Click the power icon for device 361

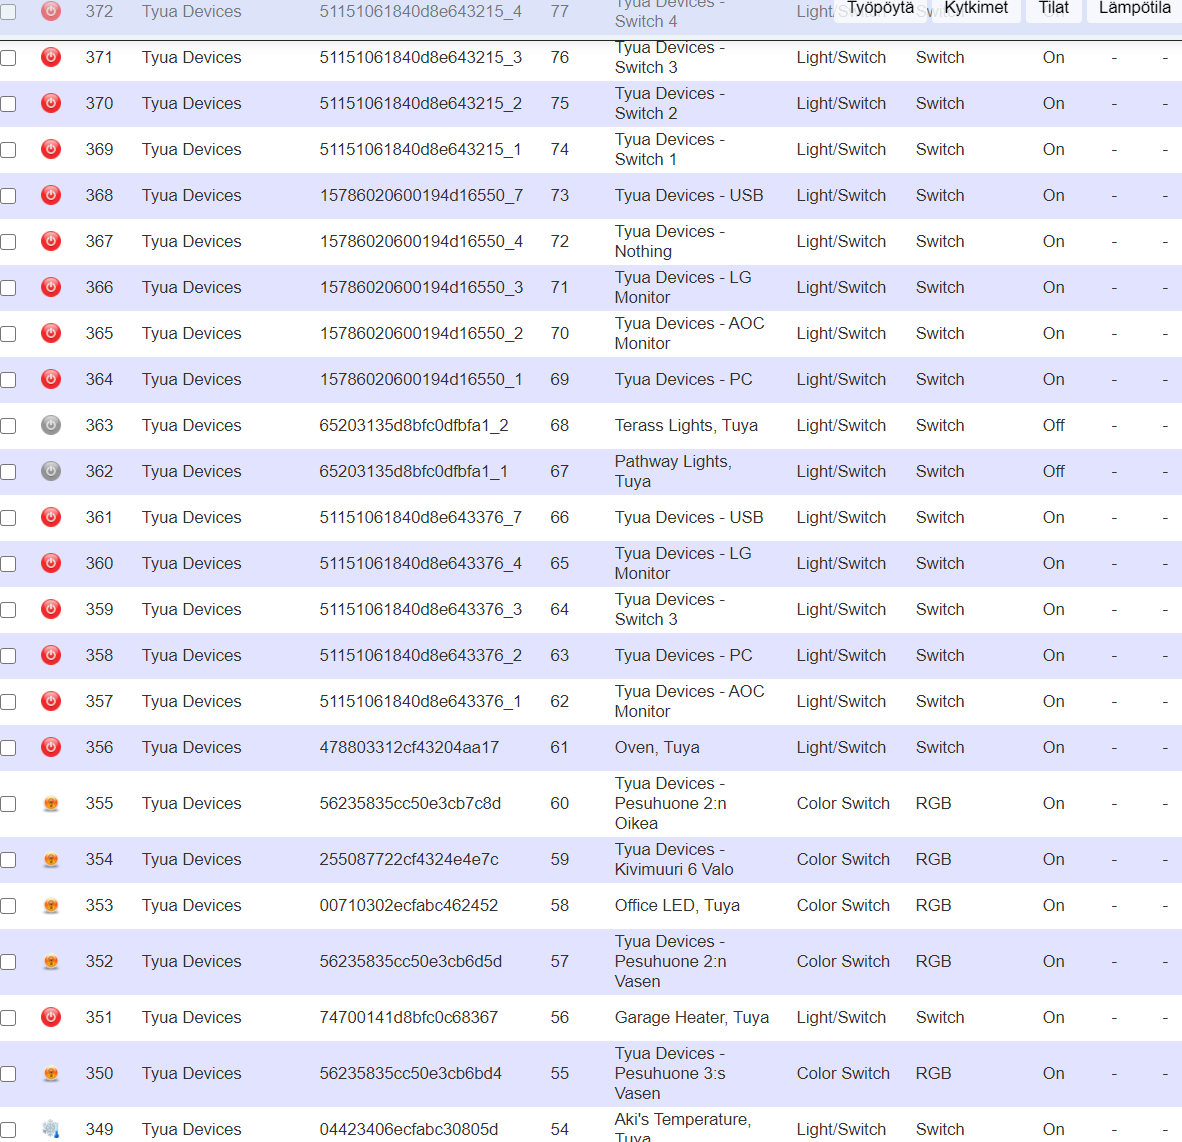[51, 517]
